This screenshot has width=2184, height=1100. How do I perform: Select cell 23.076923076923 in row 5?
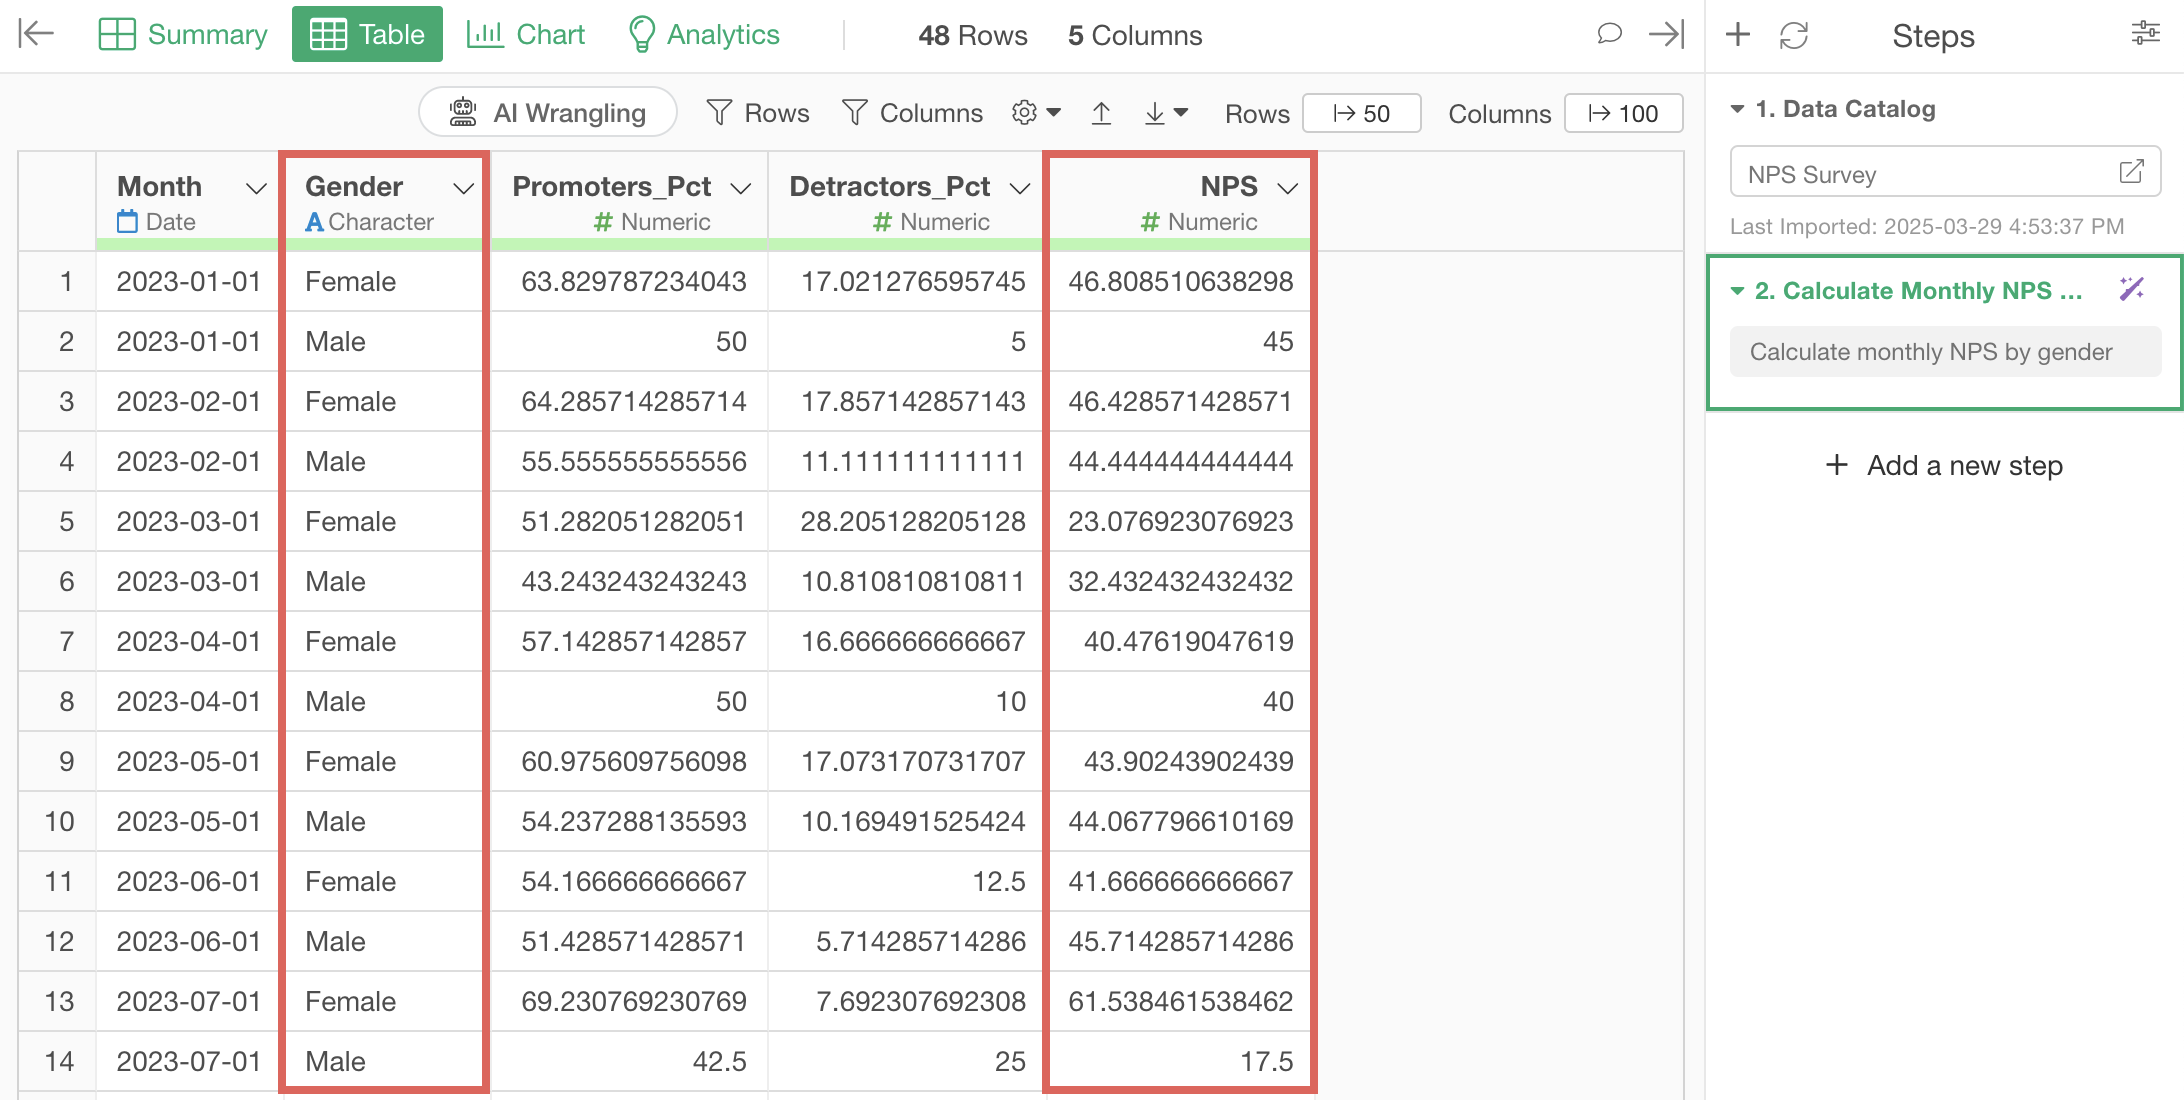pyautogui.click(x=1179, y=522)
